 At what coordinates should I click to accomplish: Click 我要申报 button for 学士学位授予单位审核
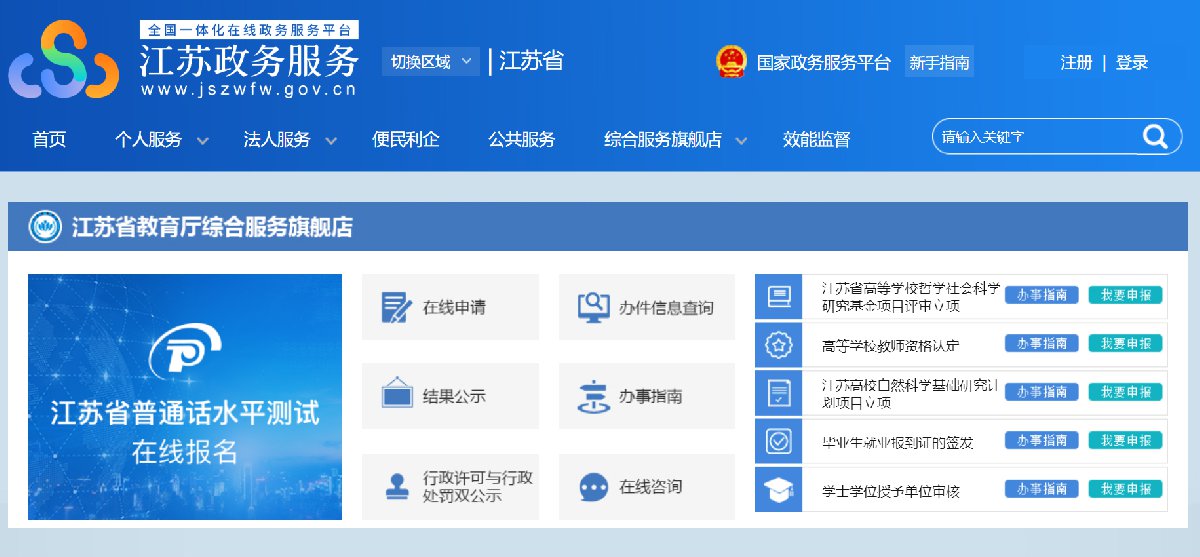coord(1126,489)
